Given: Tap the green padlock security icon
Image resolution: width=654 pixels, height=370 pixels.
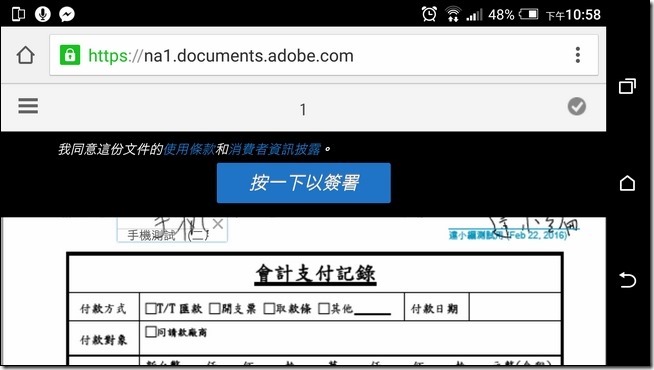Looking at the screenshot, I should tap(70, 55).
